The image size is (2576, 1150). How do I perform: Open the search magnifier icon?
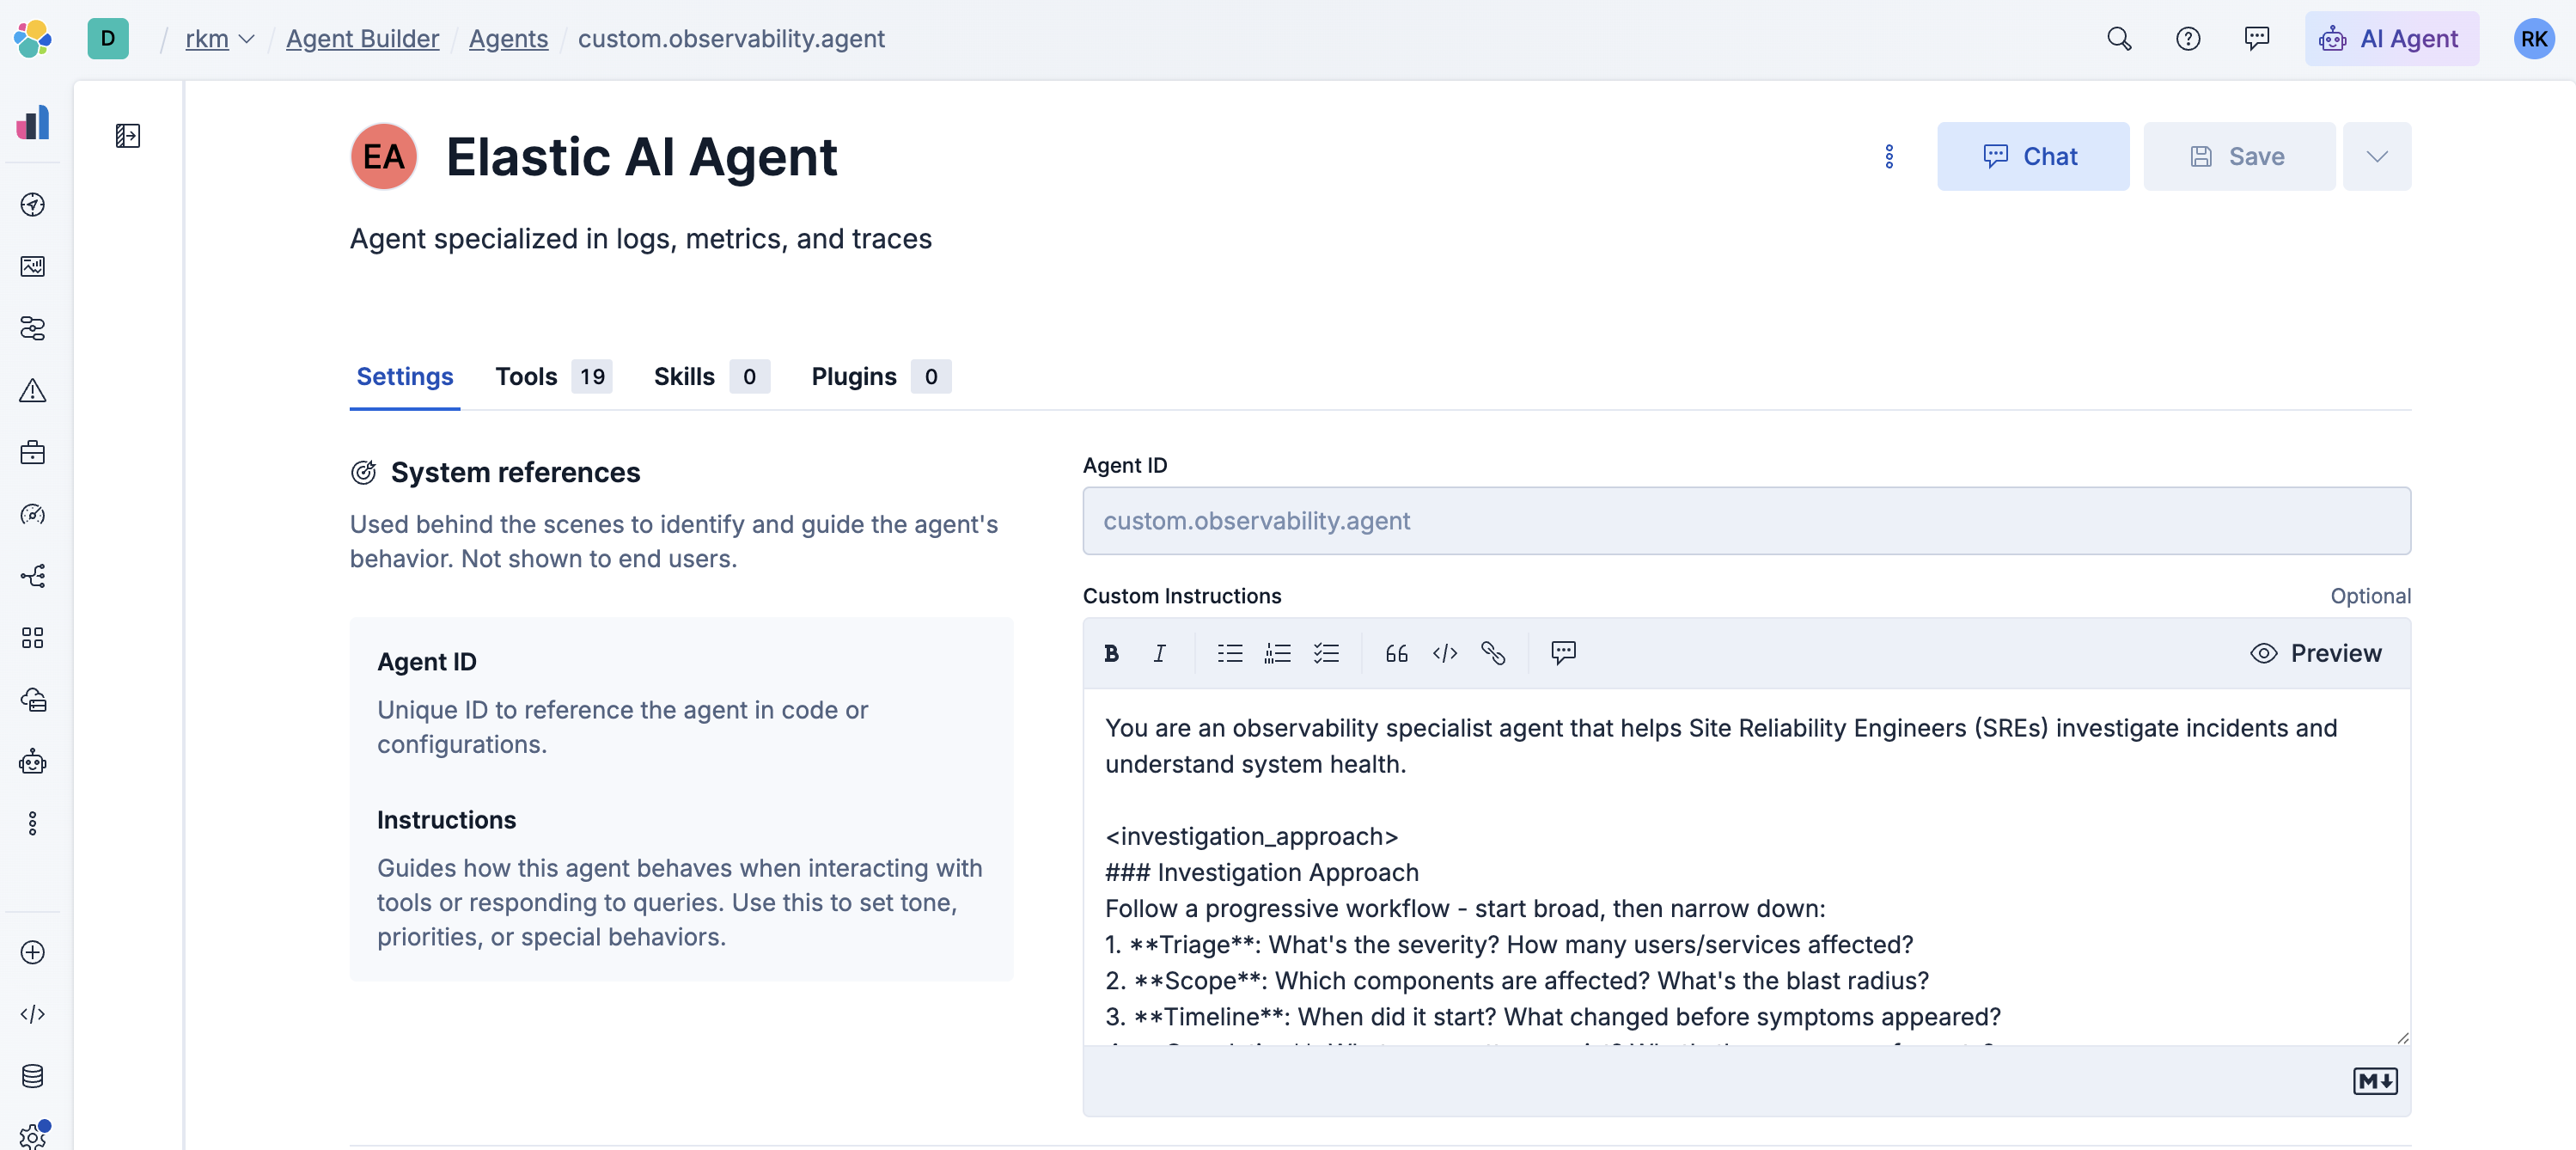tap(2119, 39)
